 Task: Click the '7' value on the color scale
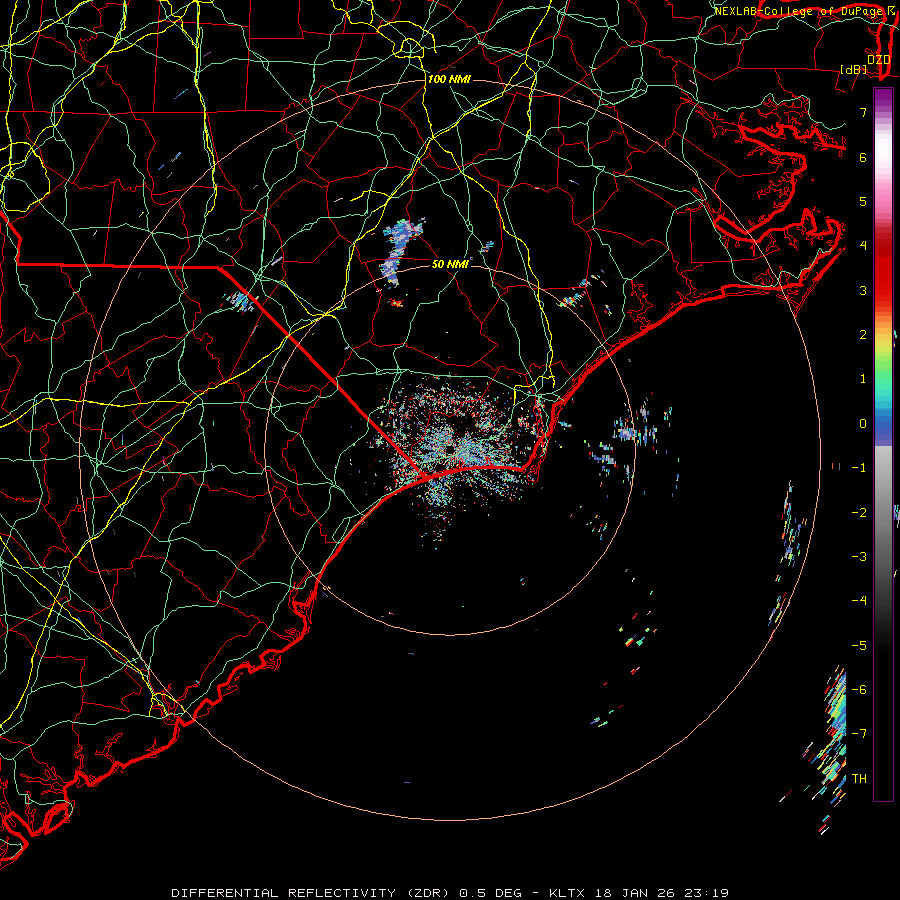coord(863,112)
